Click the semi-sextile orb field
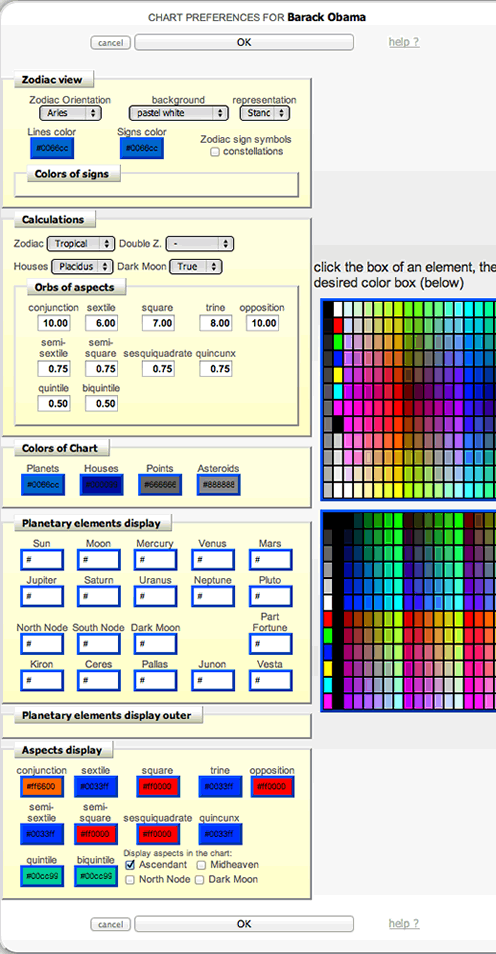Screen dimensions: 496x954 pos(54,368)
